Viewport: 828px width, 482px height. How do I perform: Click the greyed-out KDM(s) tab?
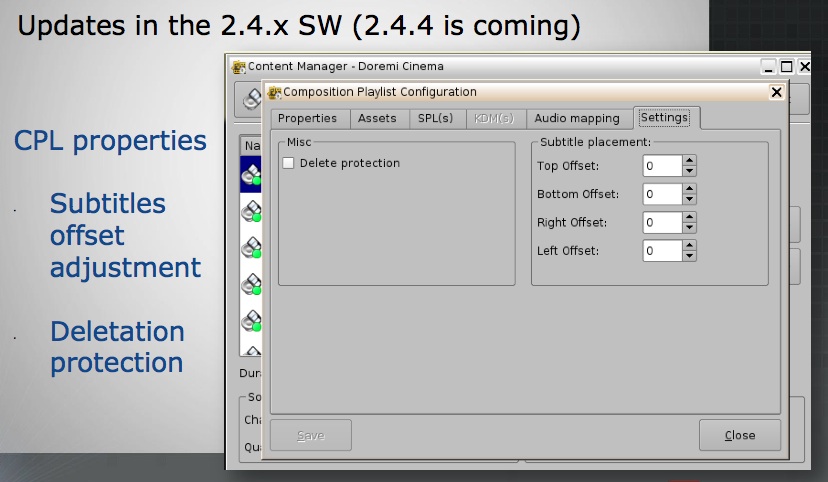pos(494,118)
